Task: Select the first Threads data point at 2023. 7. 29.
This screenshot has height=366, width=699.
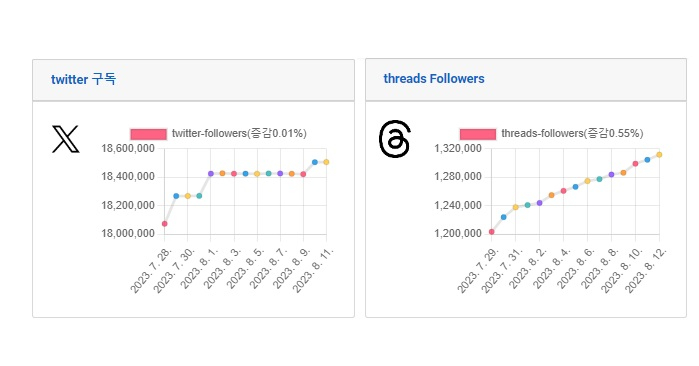Action: (492, 232)
